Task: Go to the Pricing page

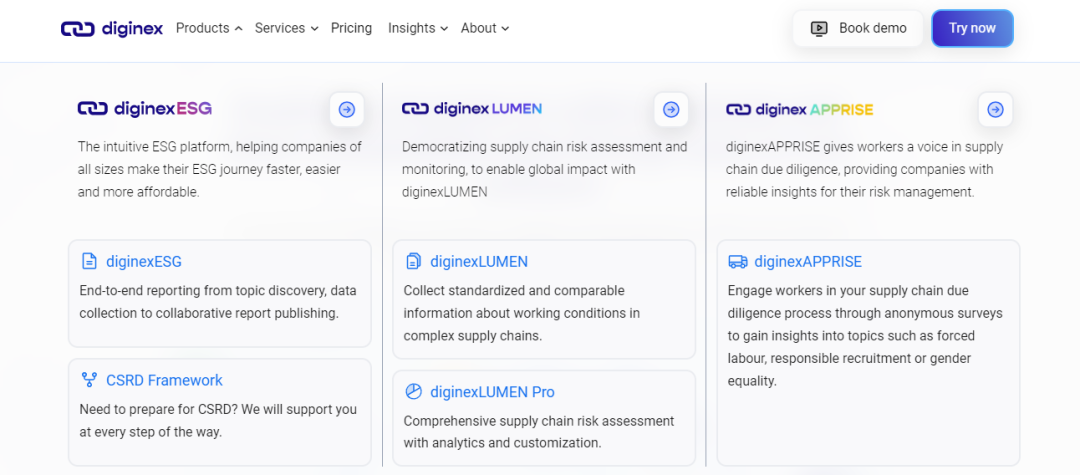Action: point(351,28)
